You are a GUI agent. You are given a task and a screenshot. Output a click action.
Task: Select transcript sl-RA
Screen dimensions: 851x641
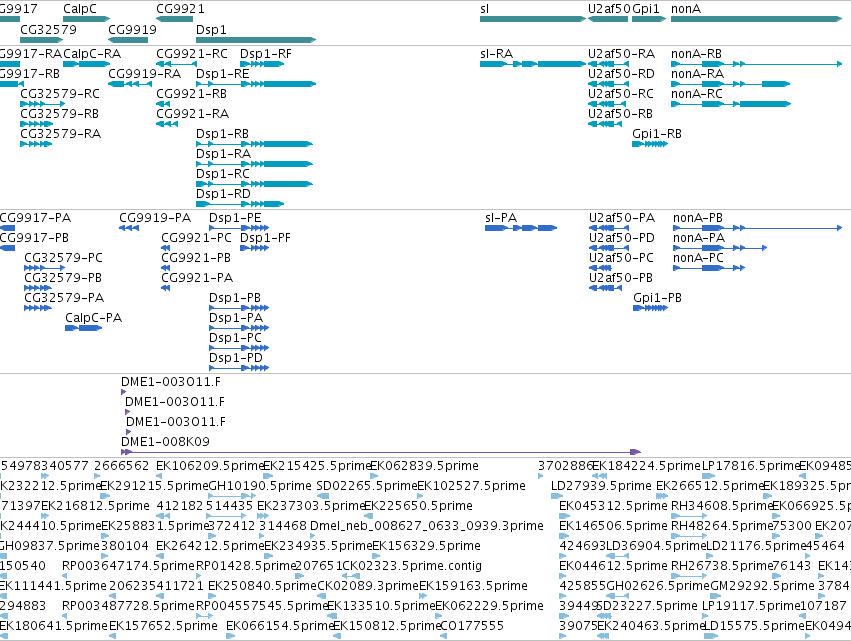click(533, 64)
